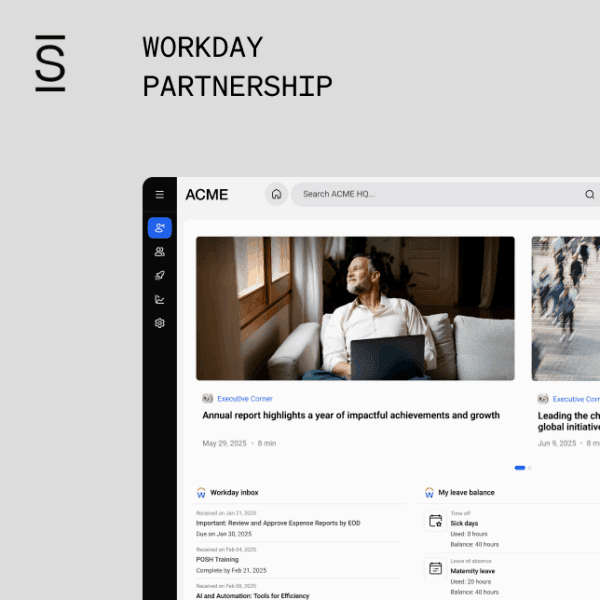This screenshot has width=600, height=600.
Task: Click the Maternity leave calendar icon
Action: click(x=435, y=568)
